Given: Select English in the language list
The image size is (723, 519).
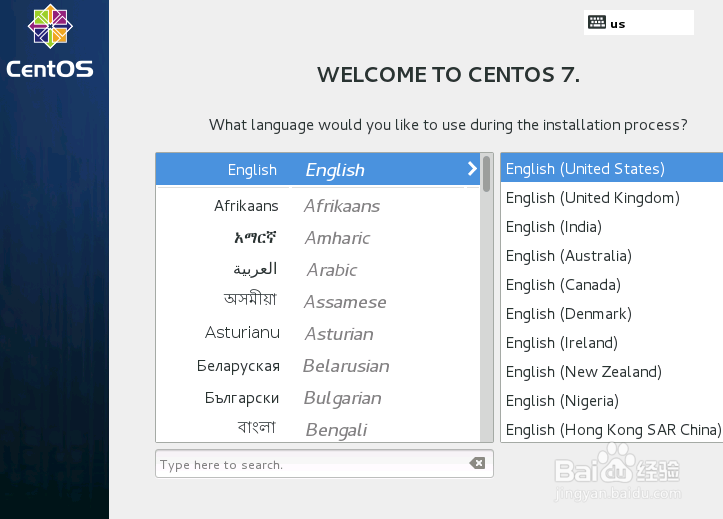Looking at the screenshot, I should click(x=318, y=169).
